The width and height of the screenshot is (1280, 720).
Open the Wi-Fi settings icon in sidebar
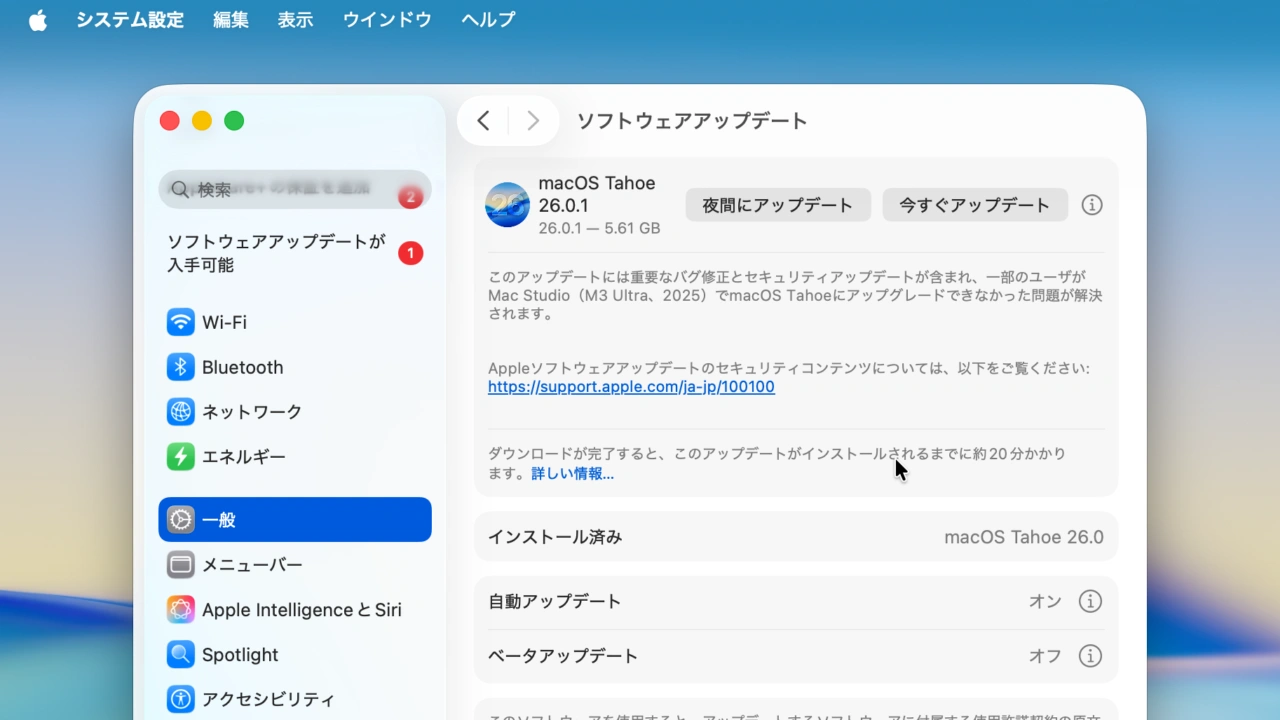(x=181, y=322)
